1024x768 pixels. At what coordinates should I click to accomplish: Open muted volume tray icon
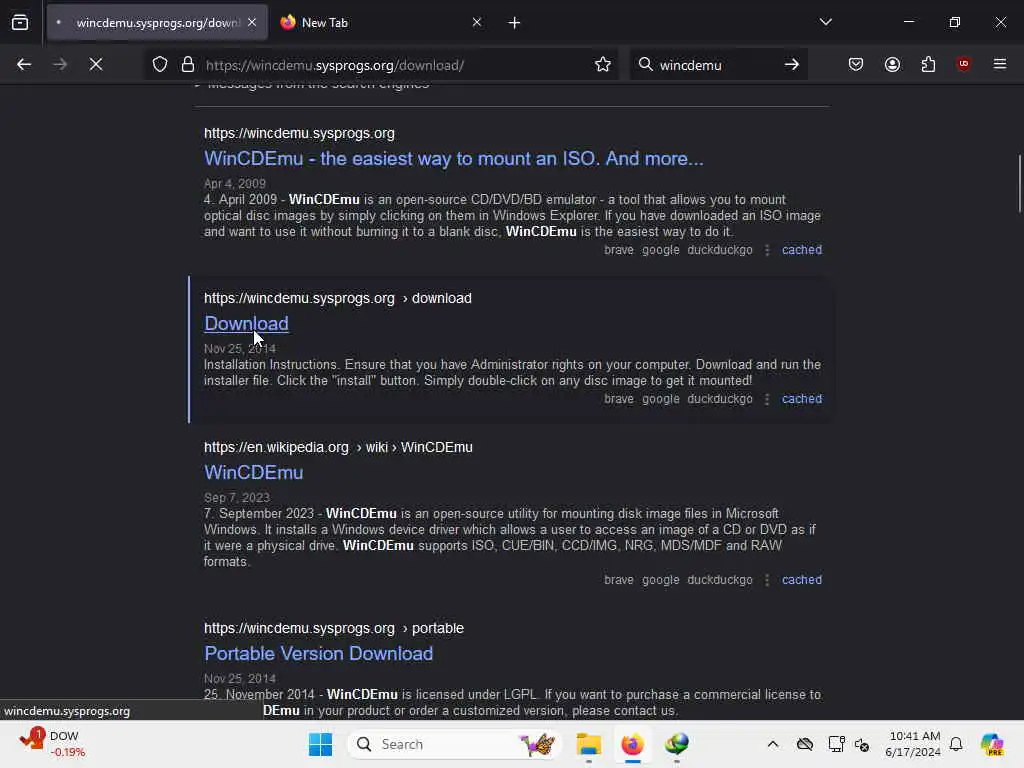click(x=862, y=744)
